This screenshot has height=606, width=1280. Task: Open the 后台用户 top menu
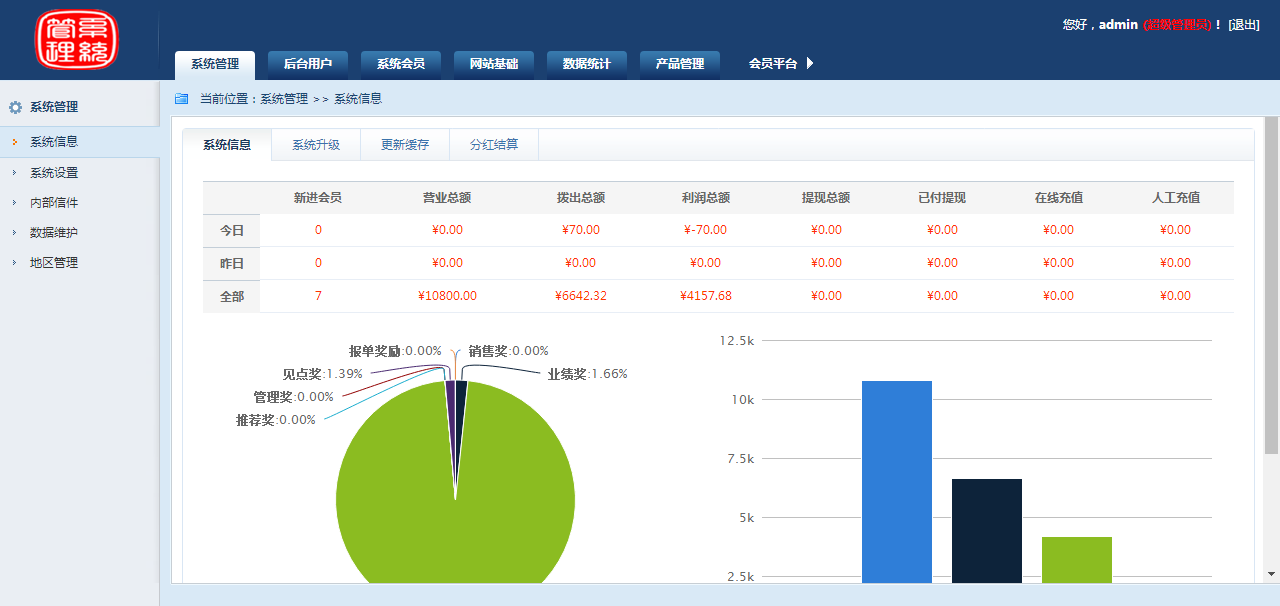pos(308,64)
